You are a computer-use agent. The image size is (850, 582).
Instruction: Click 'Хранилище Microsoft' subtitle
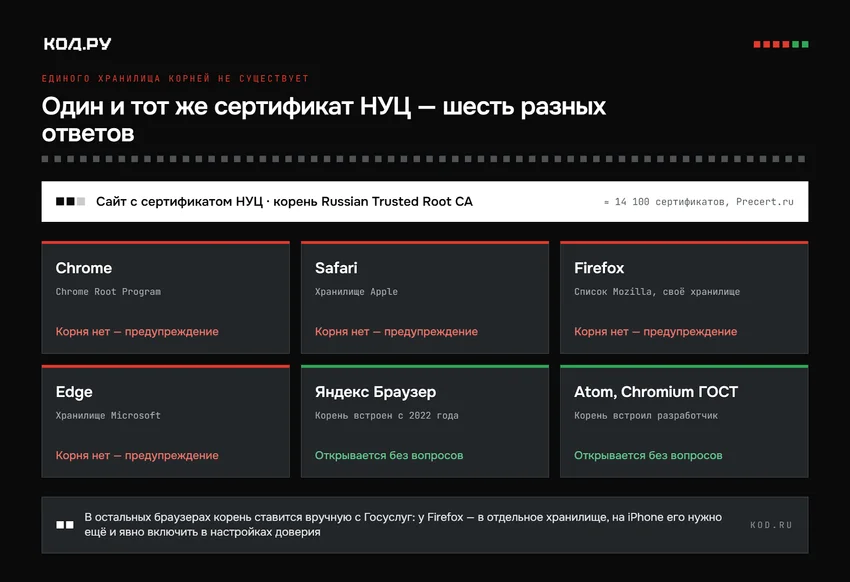click(x=108, y=416)
